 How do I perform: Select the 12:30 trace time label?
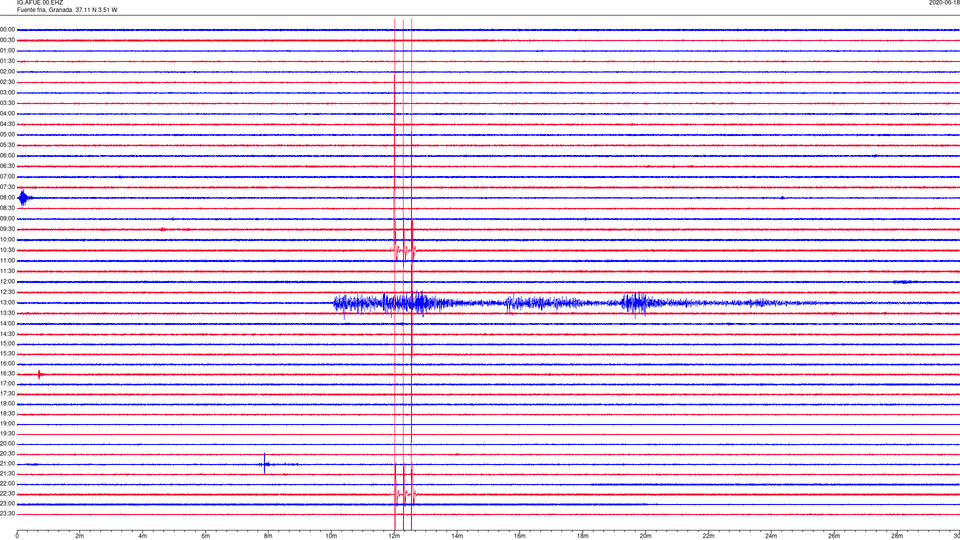pos(7,292)
